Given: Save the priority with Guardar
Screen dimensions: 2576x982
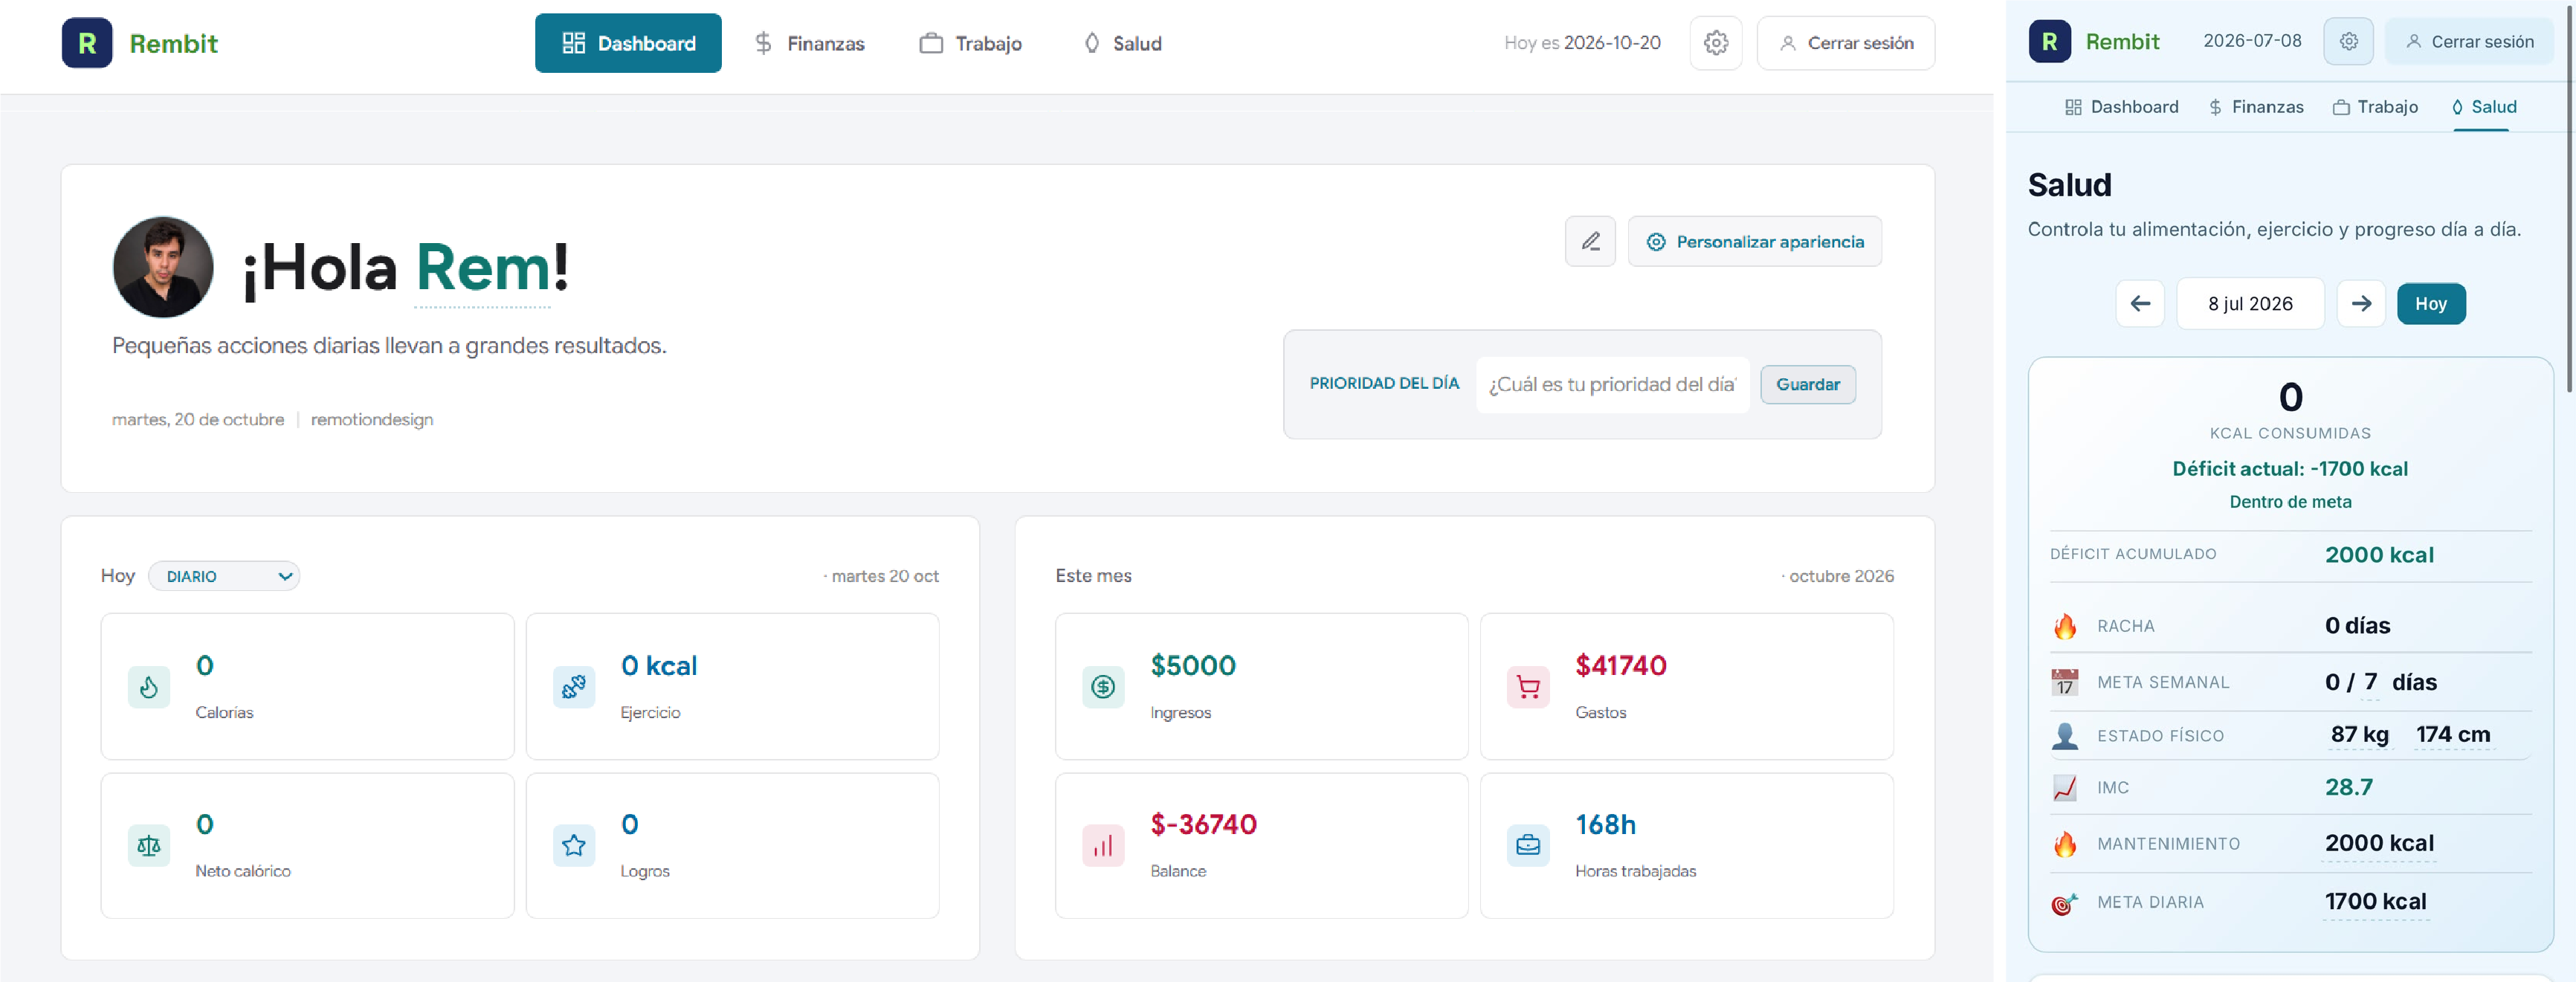Looking at the screenshot, I should point(1808,385).
